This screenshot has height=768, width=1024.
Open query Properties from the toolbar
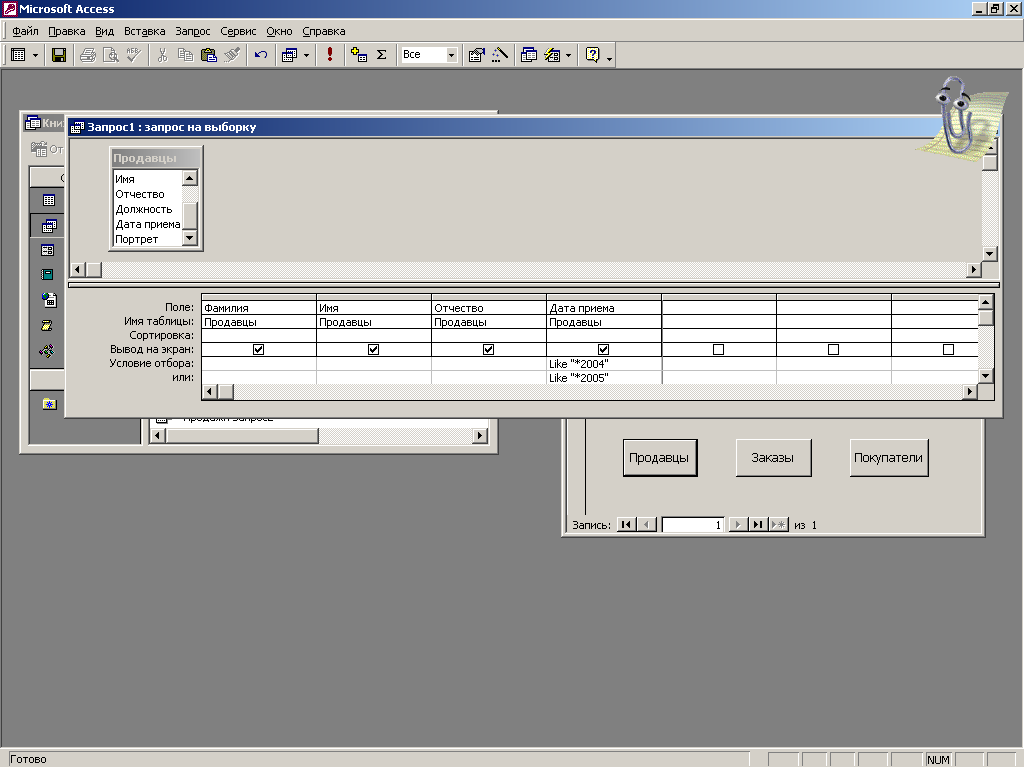coord(477,55)
